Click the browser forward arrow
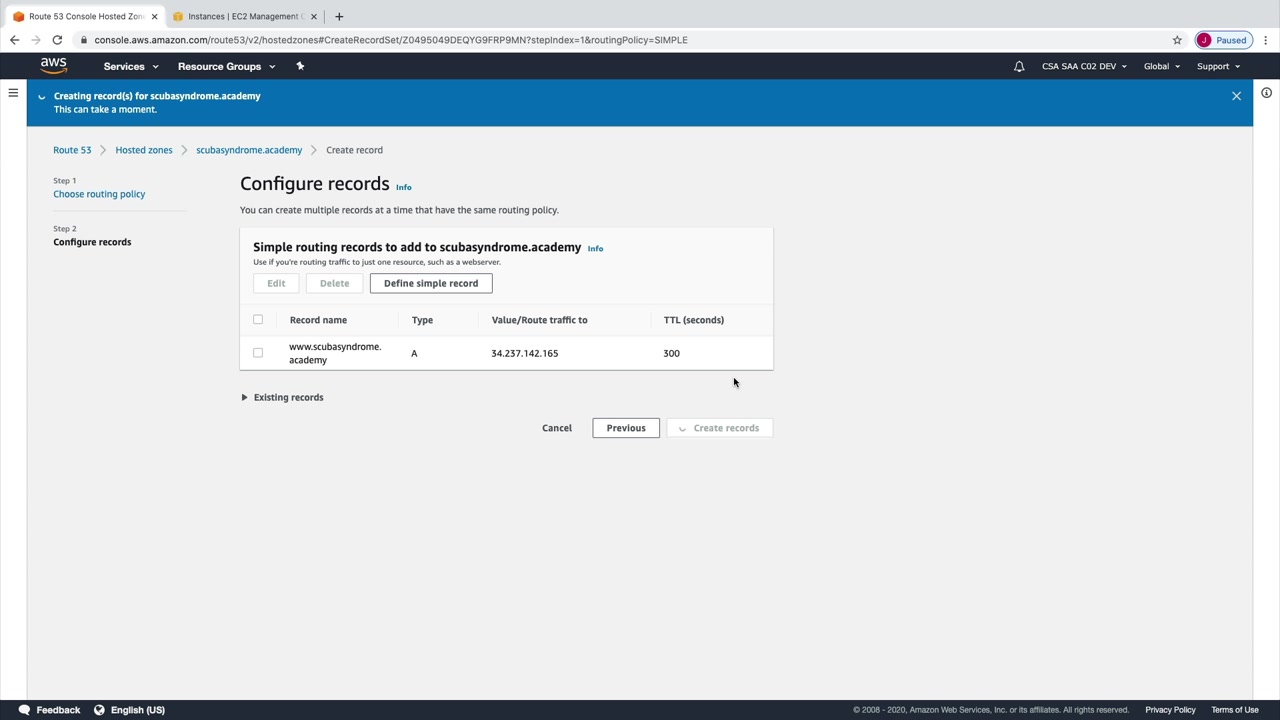1280x720 pixels. (x=36, y=40)
